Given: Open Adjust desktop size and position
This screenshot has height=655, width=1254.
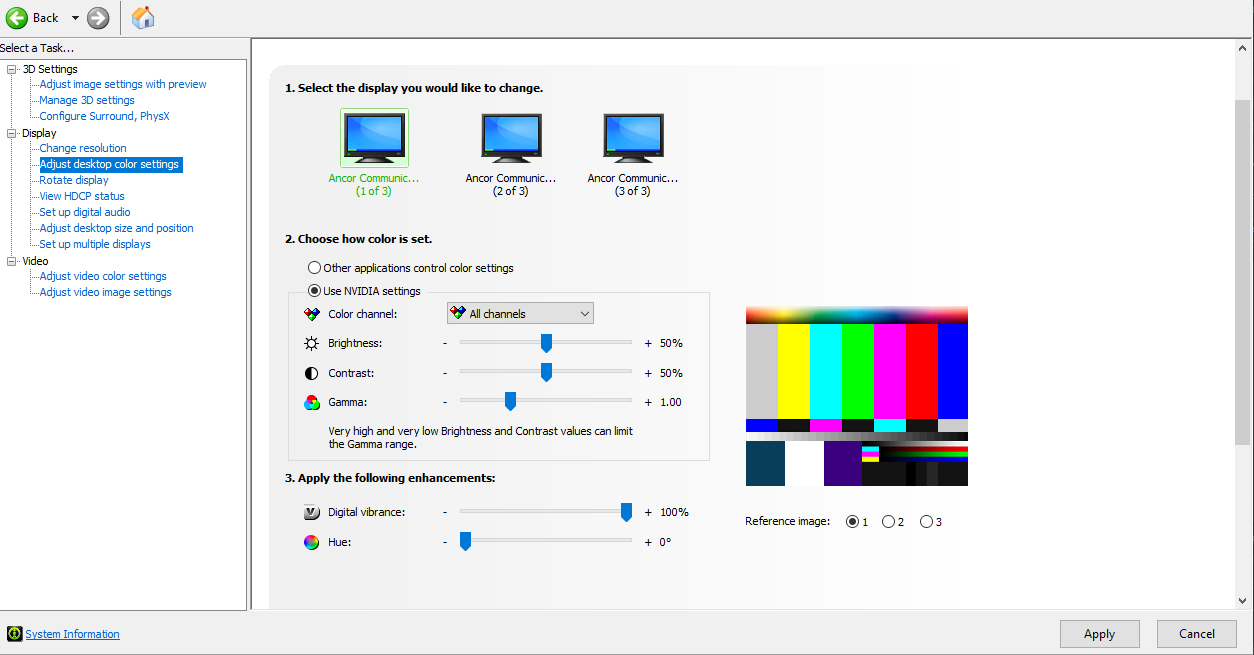Looking at the screenshot, I should [117, 228].
